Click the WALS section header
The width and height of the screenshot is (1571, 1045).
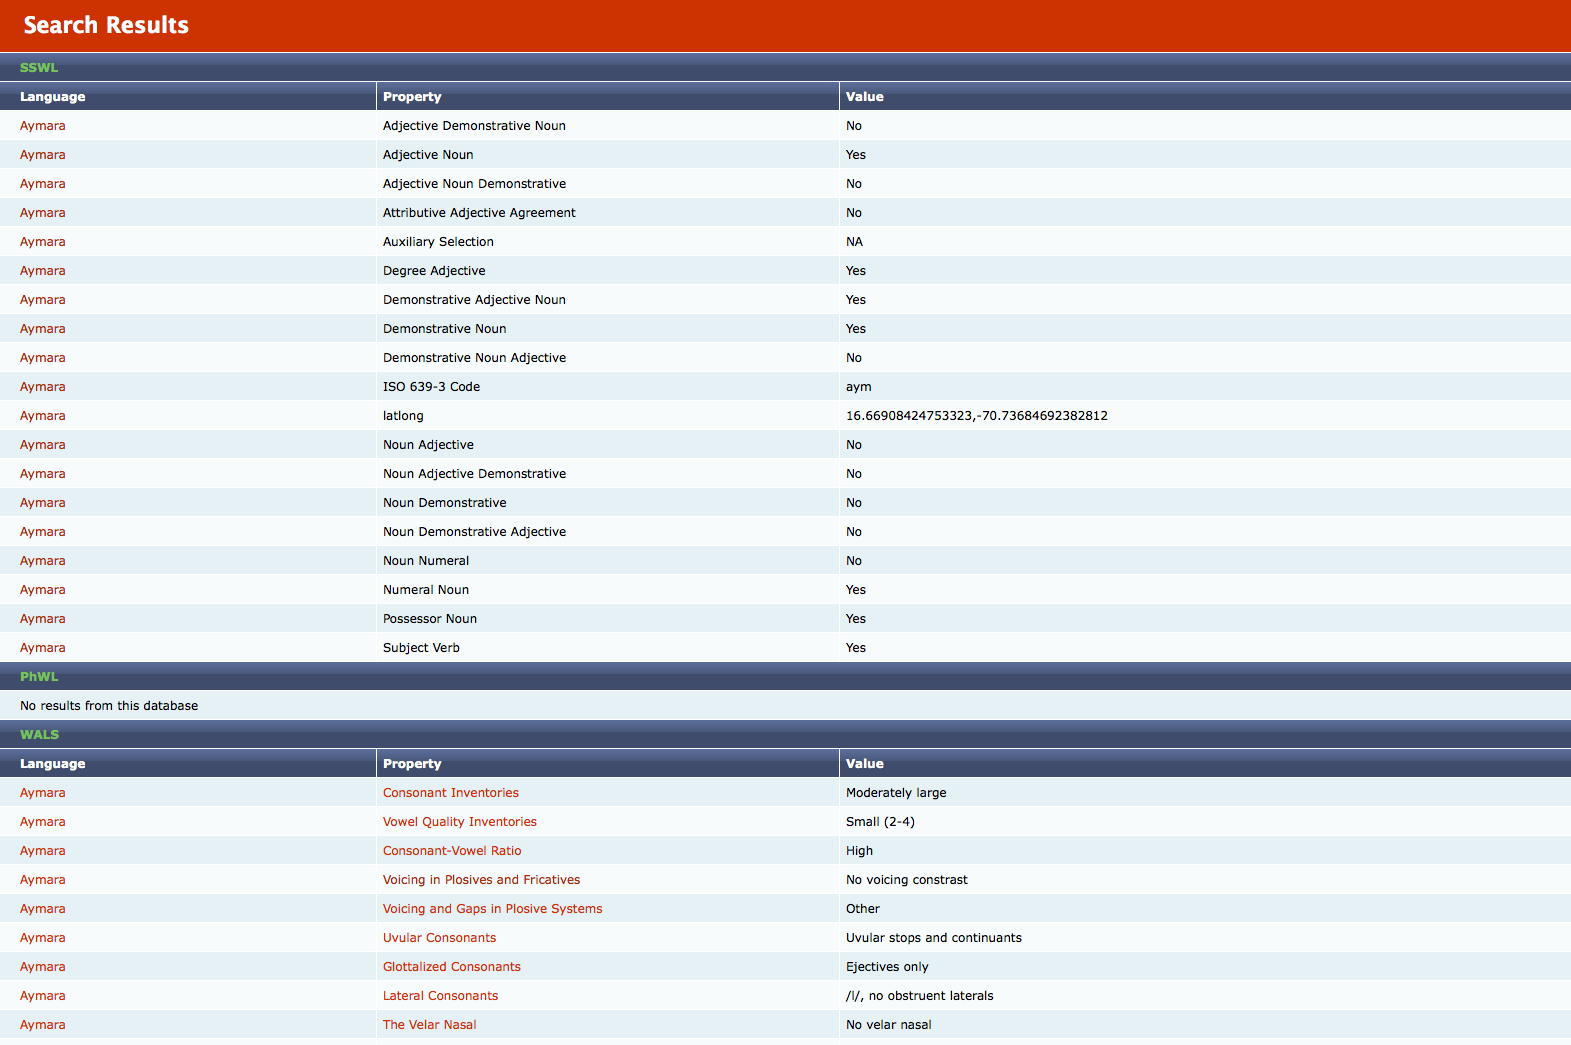pos(39,735)
